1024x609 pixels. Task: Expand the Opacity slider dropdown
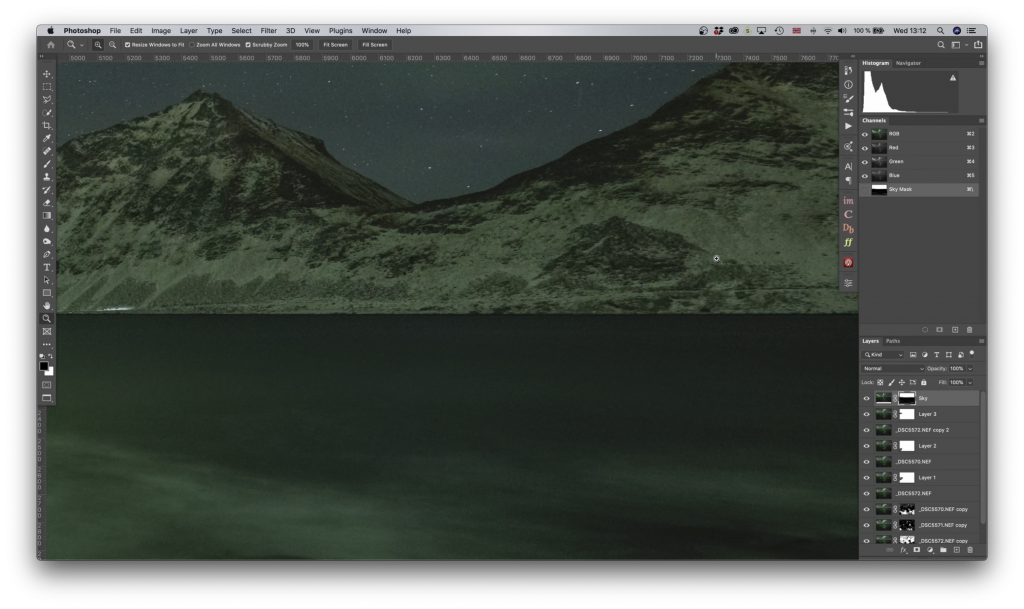970,369
